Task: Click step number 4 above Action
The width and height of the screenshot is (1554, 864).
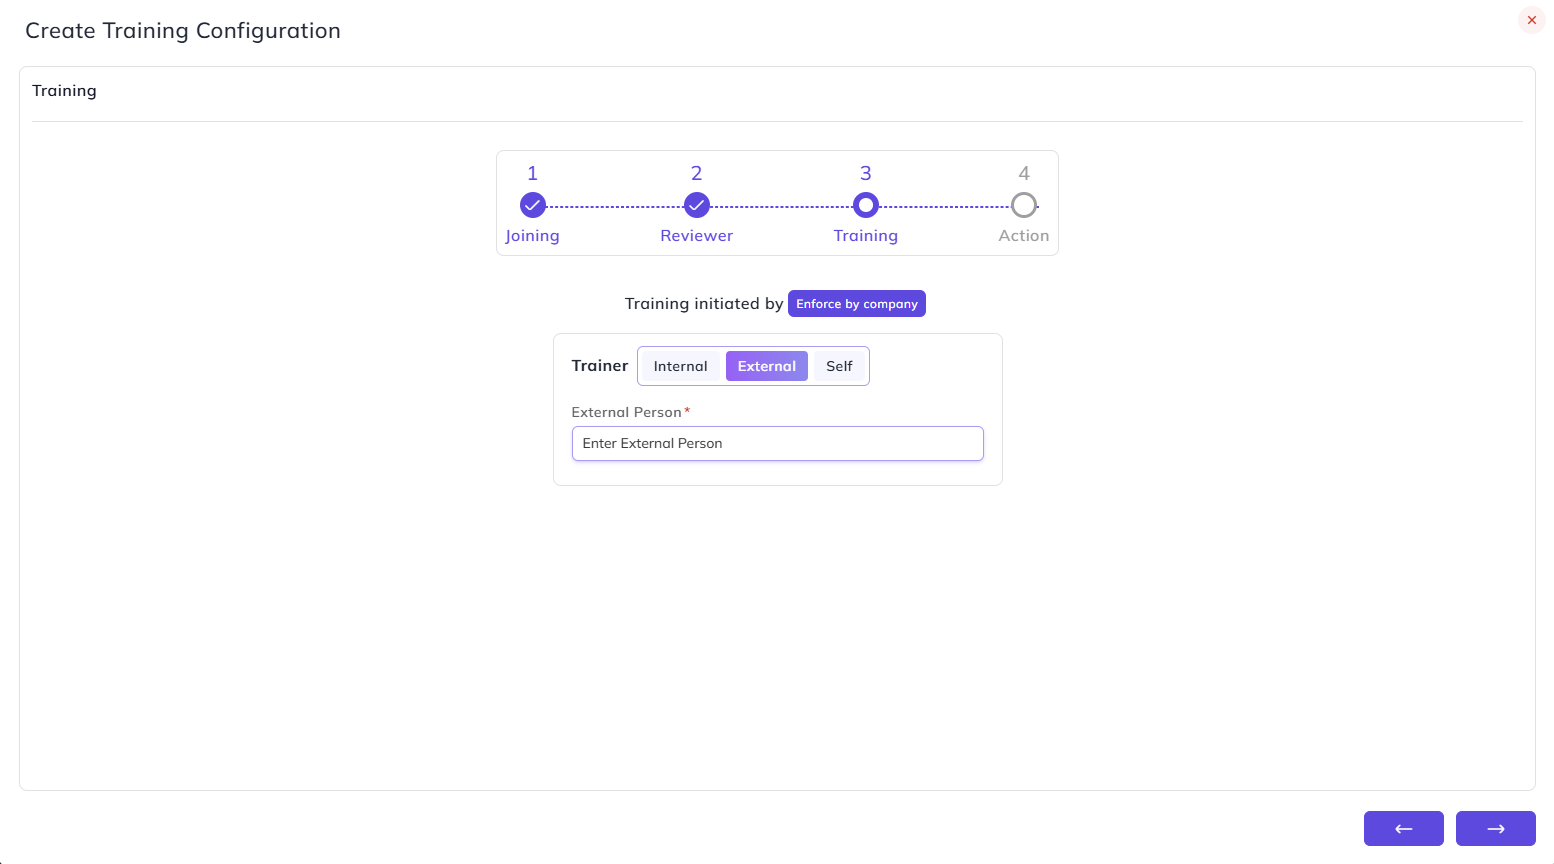Action: click(1024, 173)
